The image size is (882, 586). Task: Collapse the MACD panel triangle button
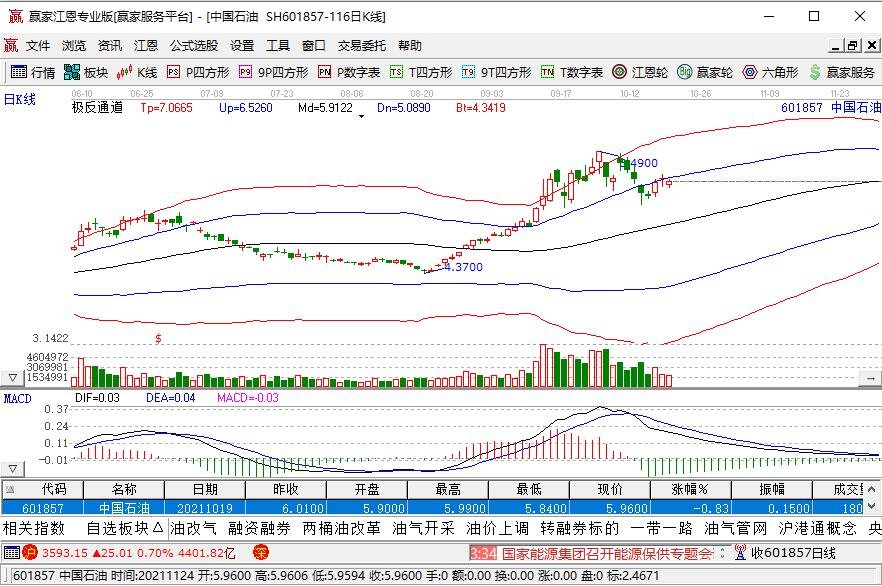(12, 468)
